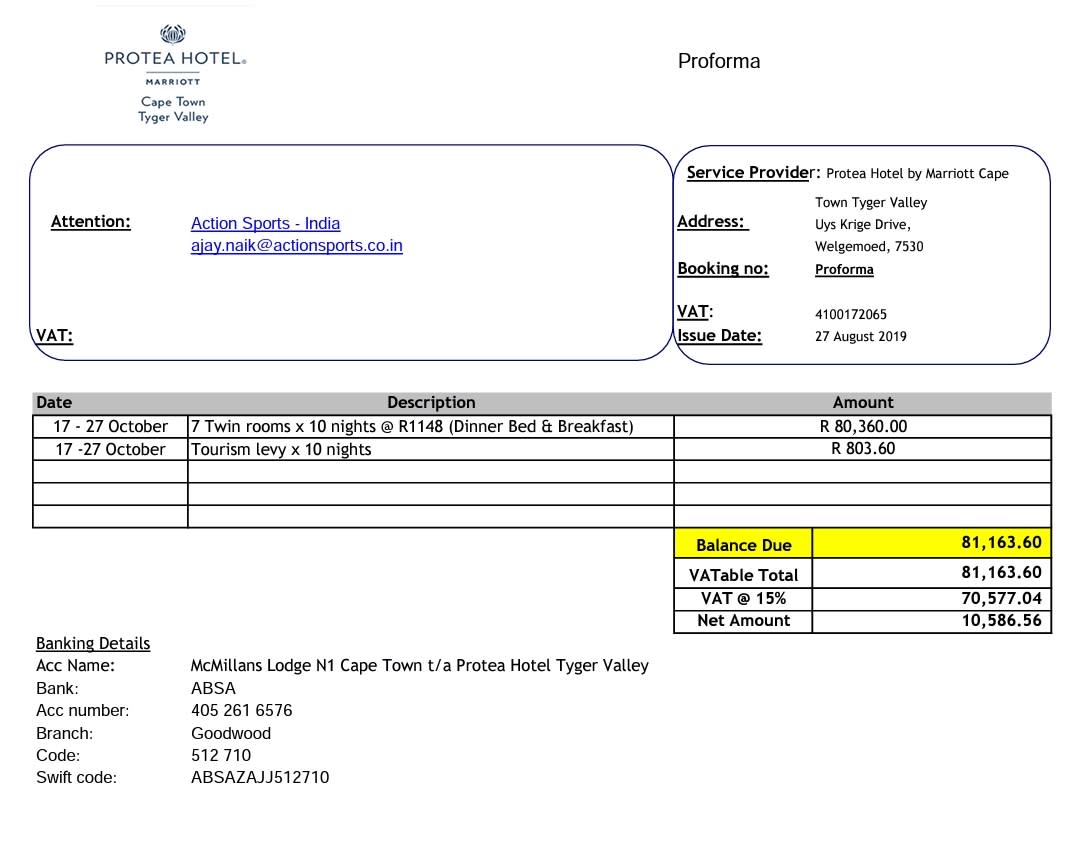Select the 7 Twin rooms description cell

pos(430,426)
